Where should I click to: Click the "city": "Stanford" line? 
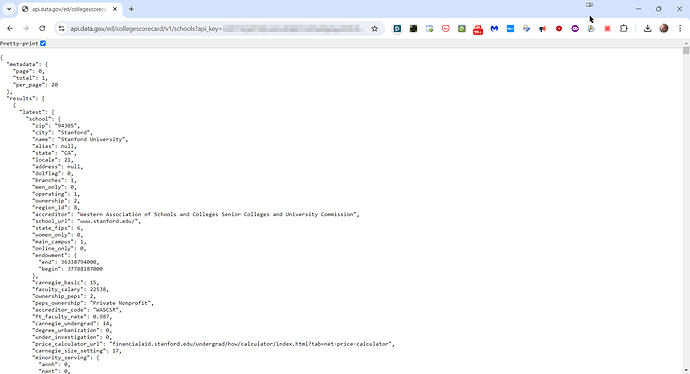click(62, 132)
